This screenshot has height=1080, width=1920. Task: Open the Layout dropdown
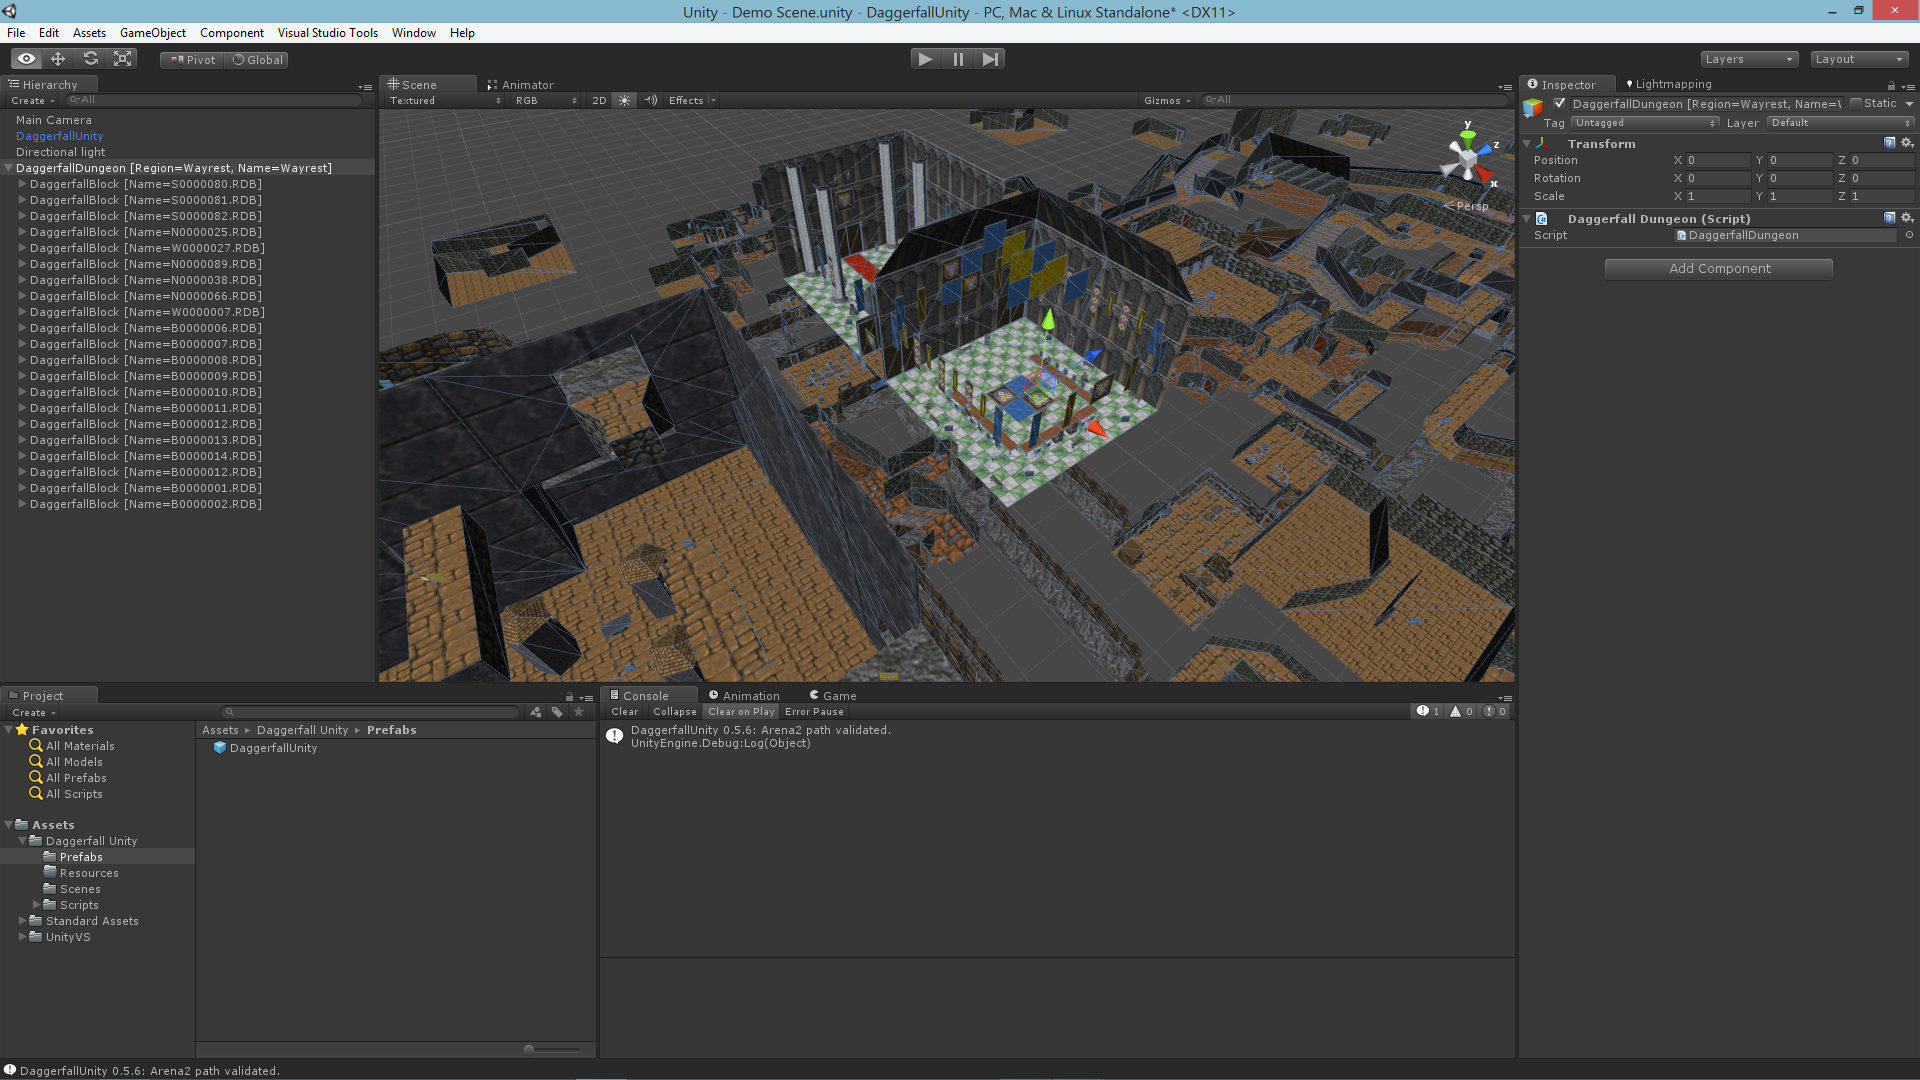pos(1859,59)
